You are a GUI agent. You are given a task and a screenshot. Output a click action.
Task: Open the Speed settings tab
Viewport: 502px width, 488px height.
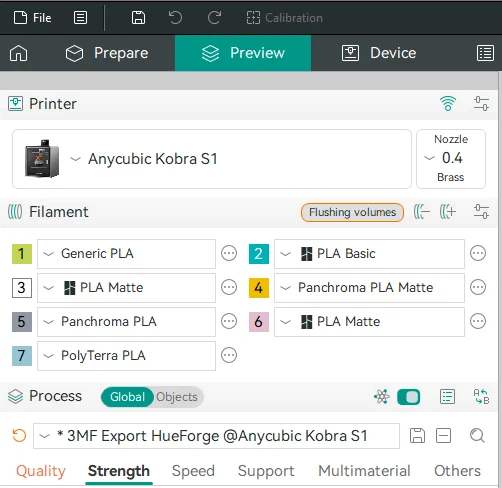coord(193,471)
